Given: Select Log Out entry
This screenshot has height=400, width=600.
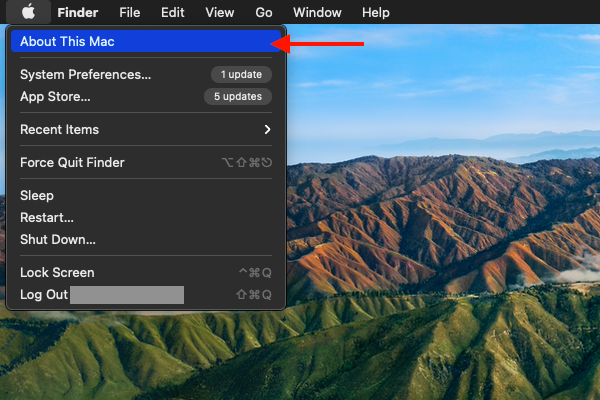Looking at the screenshot, I should tap(146, 295).
